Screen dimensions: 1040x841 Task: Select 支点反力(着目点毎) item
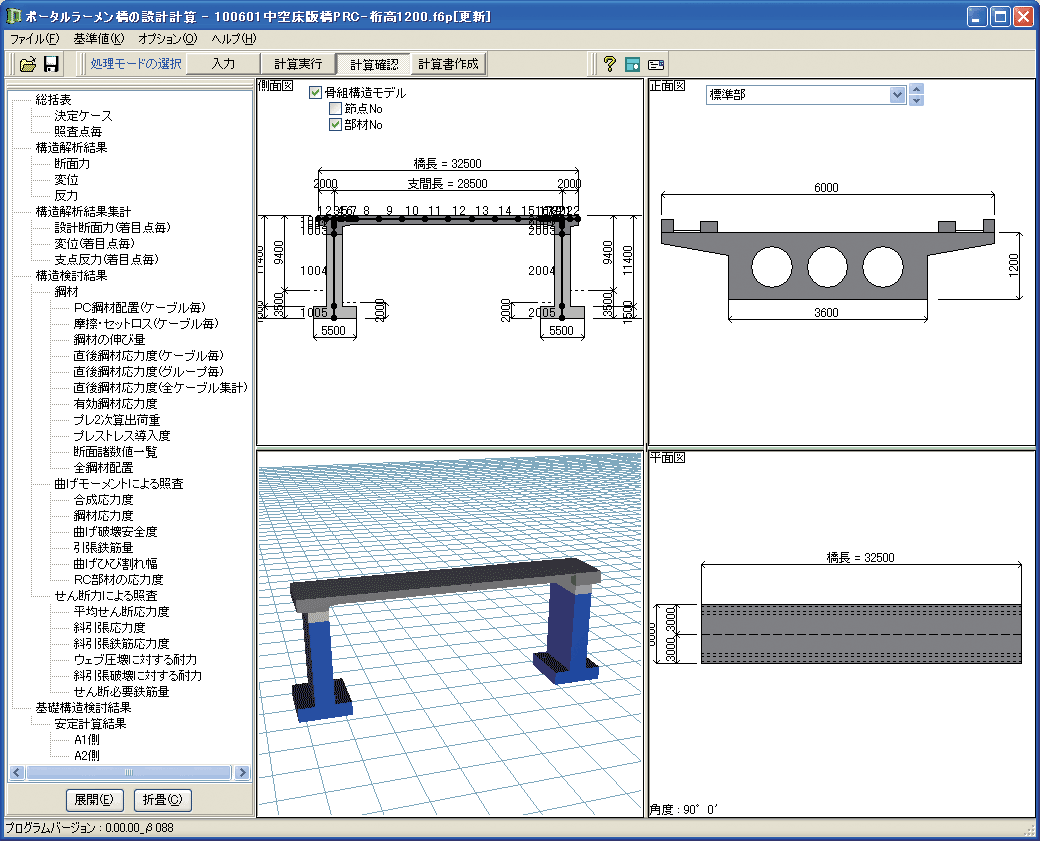[106, 259]
